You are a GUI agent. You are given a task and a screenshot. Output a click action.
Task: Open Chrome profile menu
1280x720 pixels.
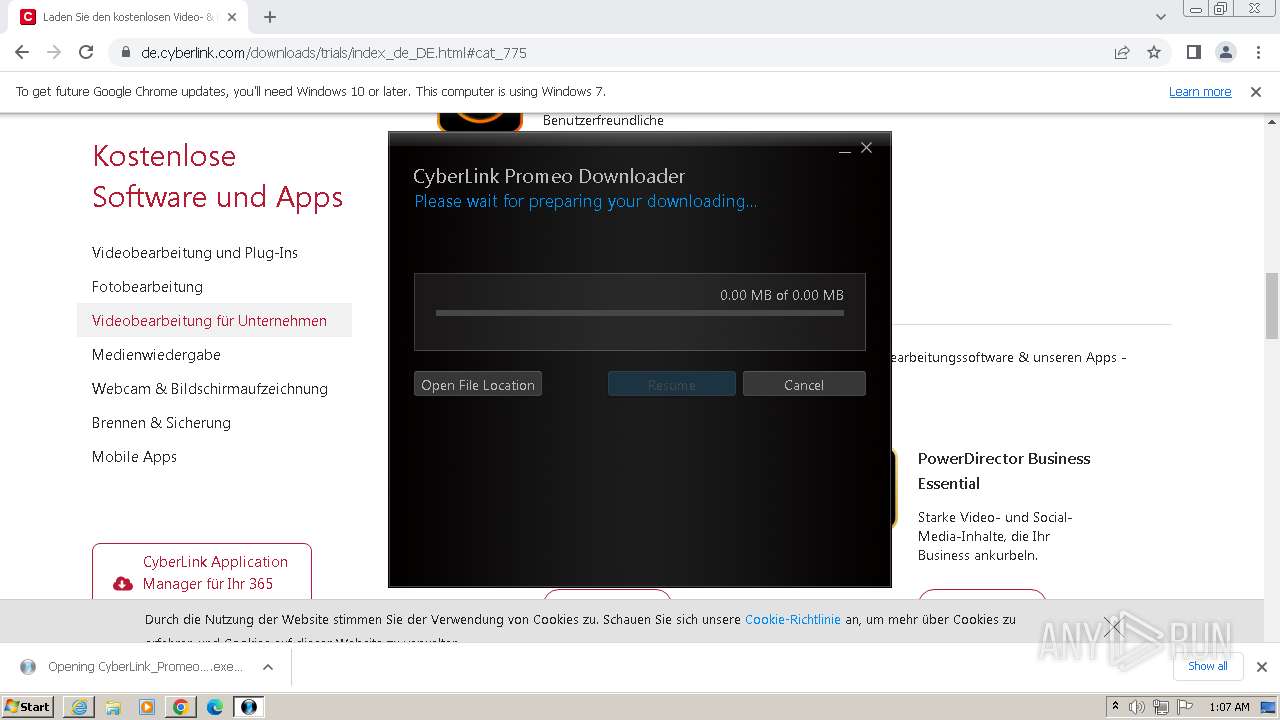pos(1226,52)
